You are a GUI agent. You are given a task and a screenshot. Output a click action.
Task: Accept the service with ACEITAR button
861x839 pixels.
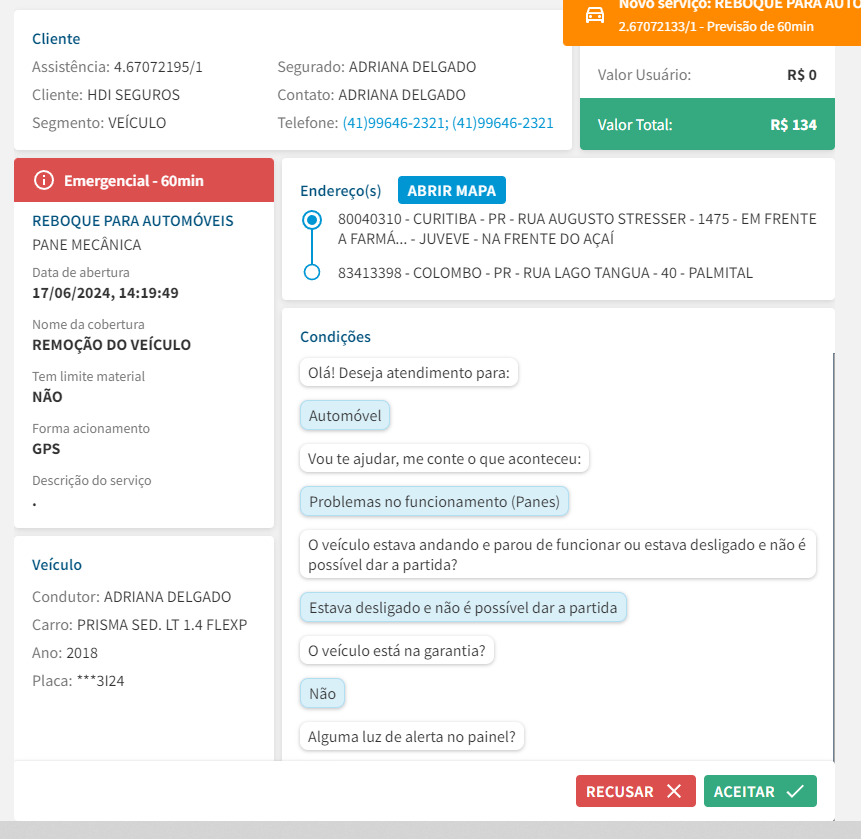(760, 791)
